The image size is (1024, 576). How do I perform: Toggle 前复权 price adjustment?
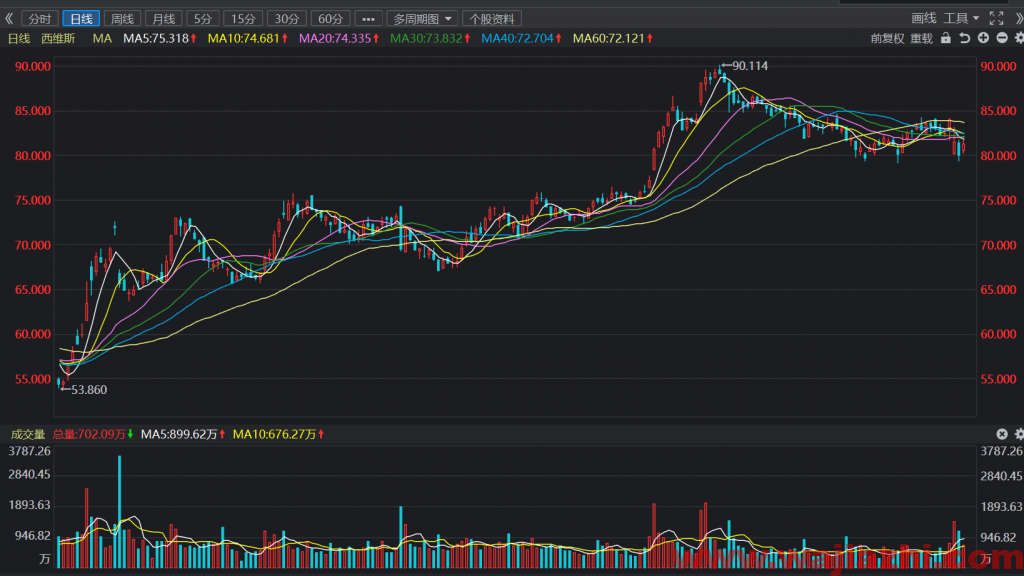pos(887,39)
